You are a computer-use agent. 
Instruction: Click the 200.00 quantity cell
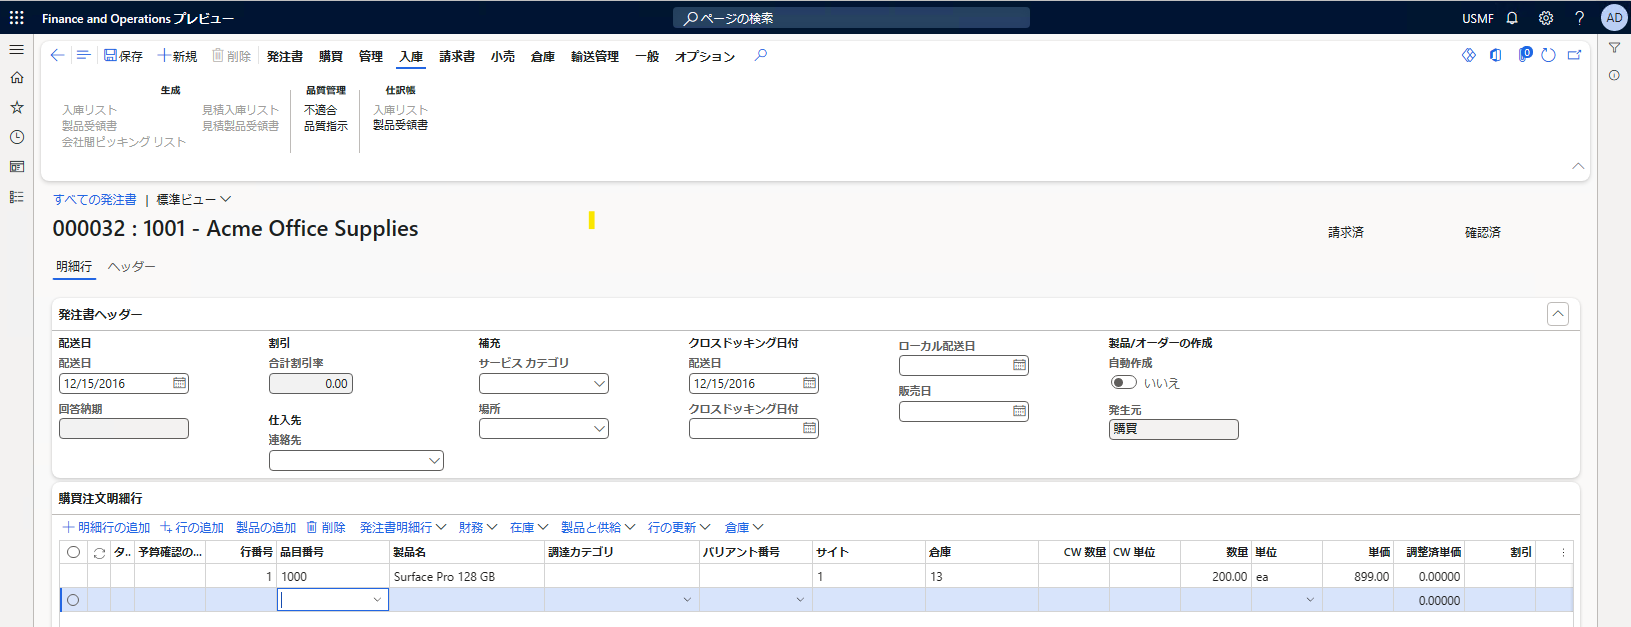click(x=1216, y=577)
